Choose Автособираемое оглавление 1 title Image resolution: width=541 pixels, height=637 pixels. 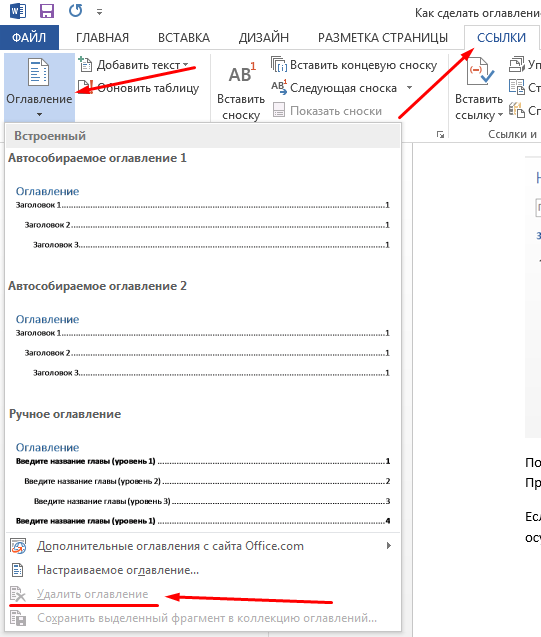pos(97,158)
